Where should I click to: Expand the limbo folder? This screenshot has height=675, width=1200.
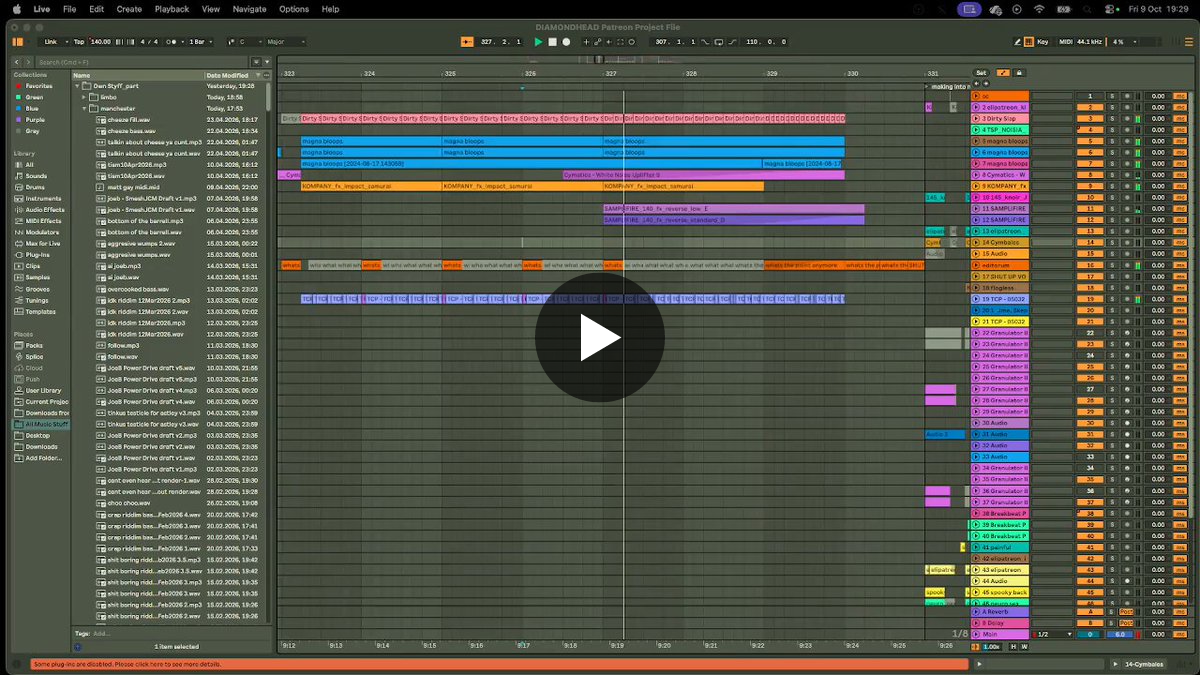[84, 97]
